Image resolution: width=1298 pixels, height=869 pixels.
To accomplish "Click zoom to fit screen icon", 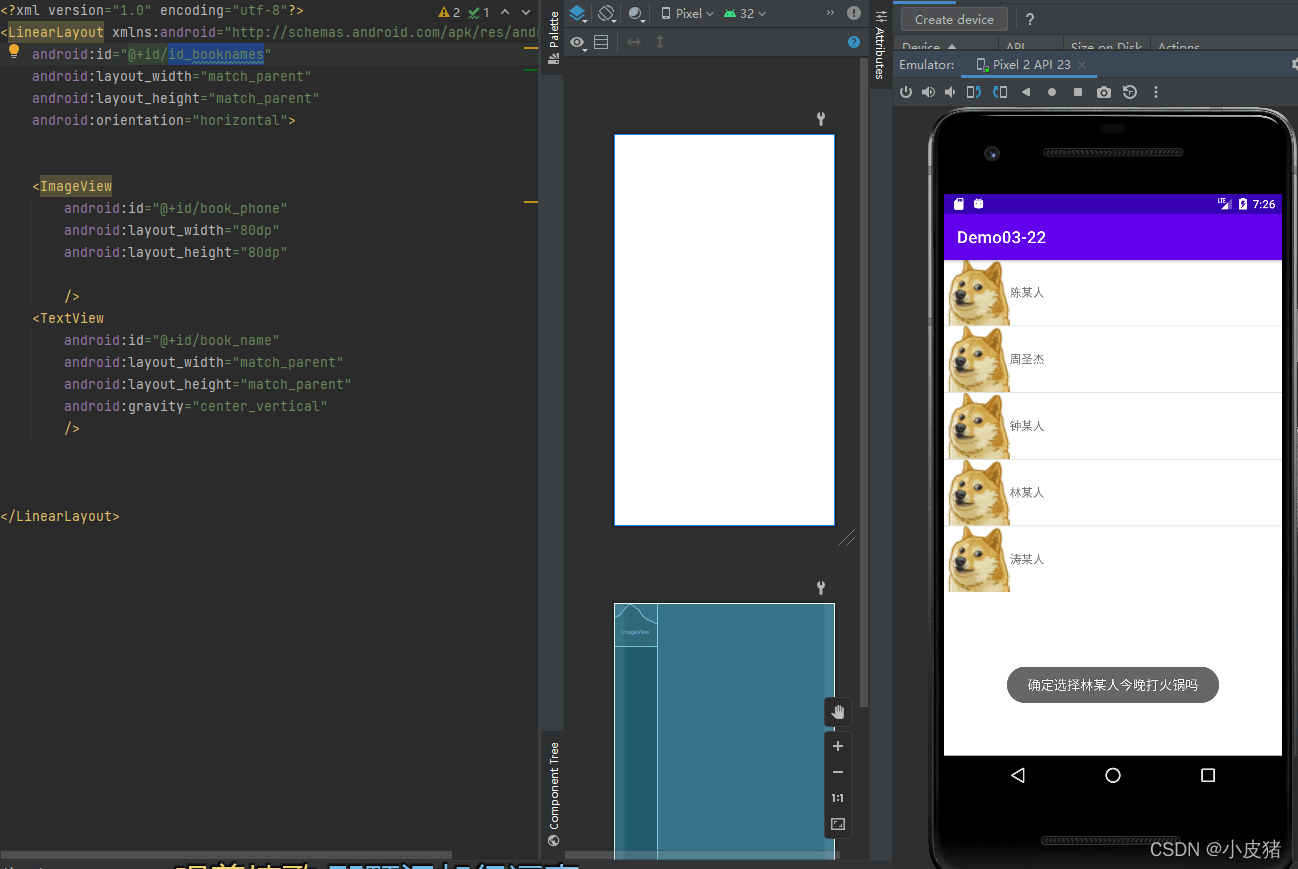I will (838, 824).
